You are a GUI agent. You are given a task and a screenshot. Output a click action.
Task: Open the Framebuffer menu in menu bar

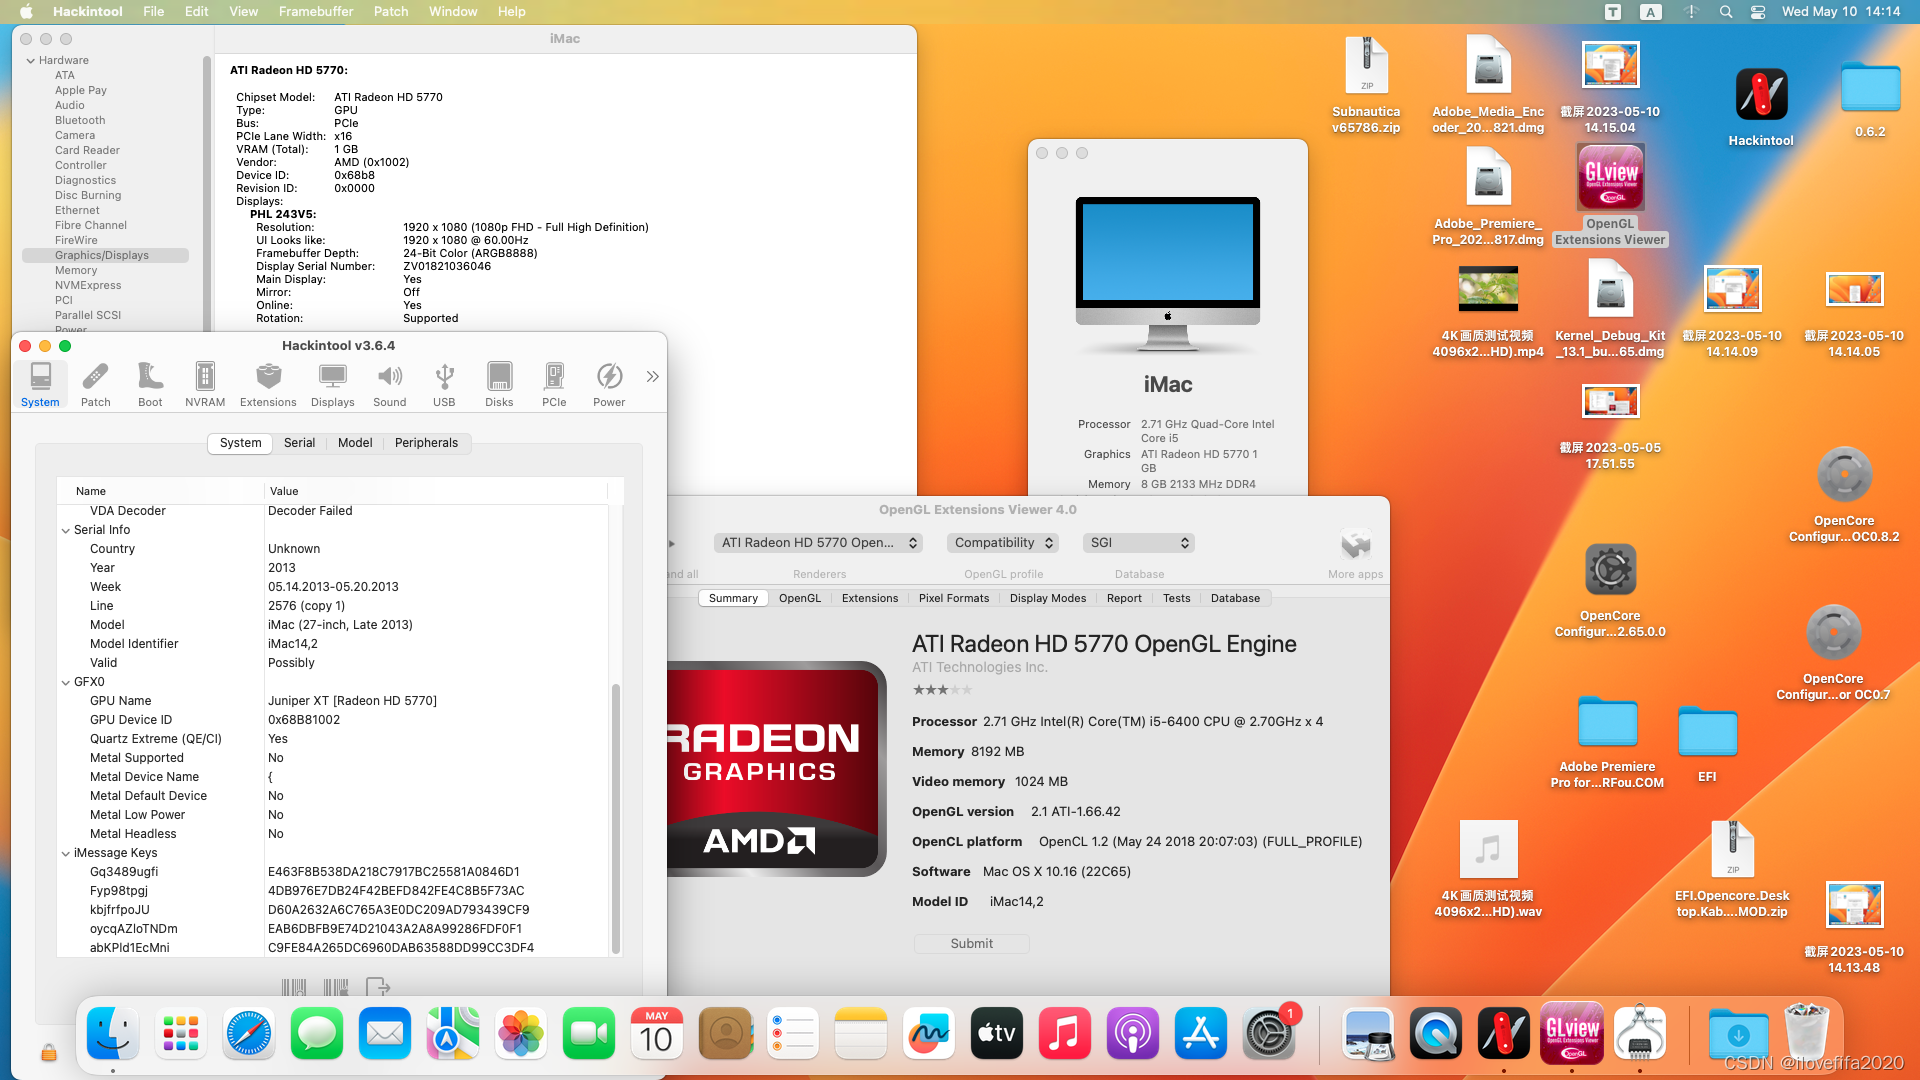(x=315, y=11)
